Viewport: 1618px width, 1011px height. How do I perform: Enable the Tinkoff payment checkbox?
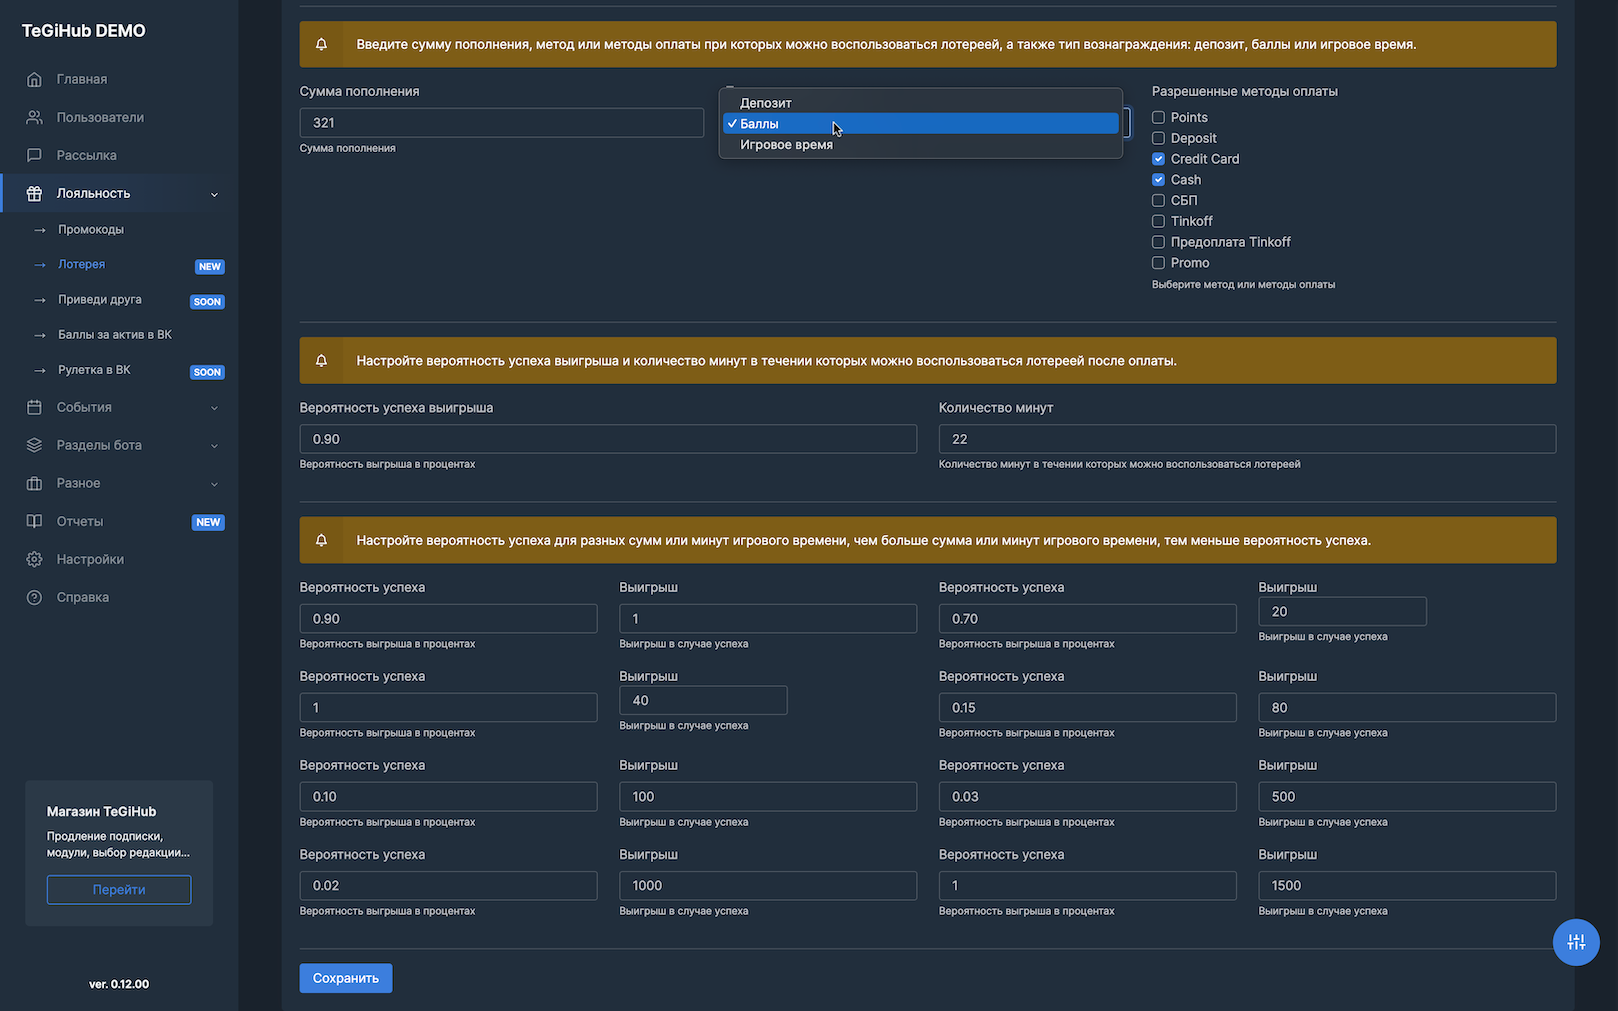pyautogui.click(x=1158, y=221)
